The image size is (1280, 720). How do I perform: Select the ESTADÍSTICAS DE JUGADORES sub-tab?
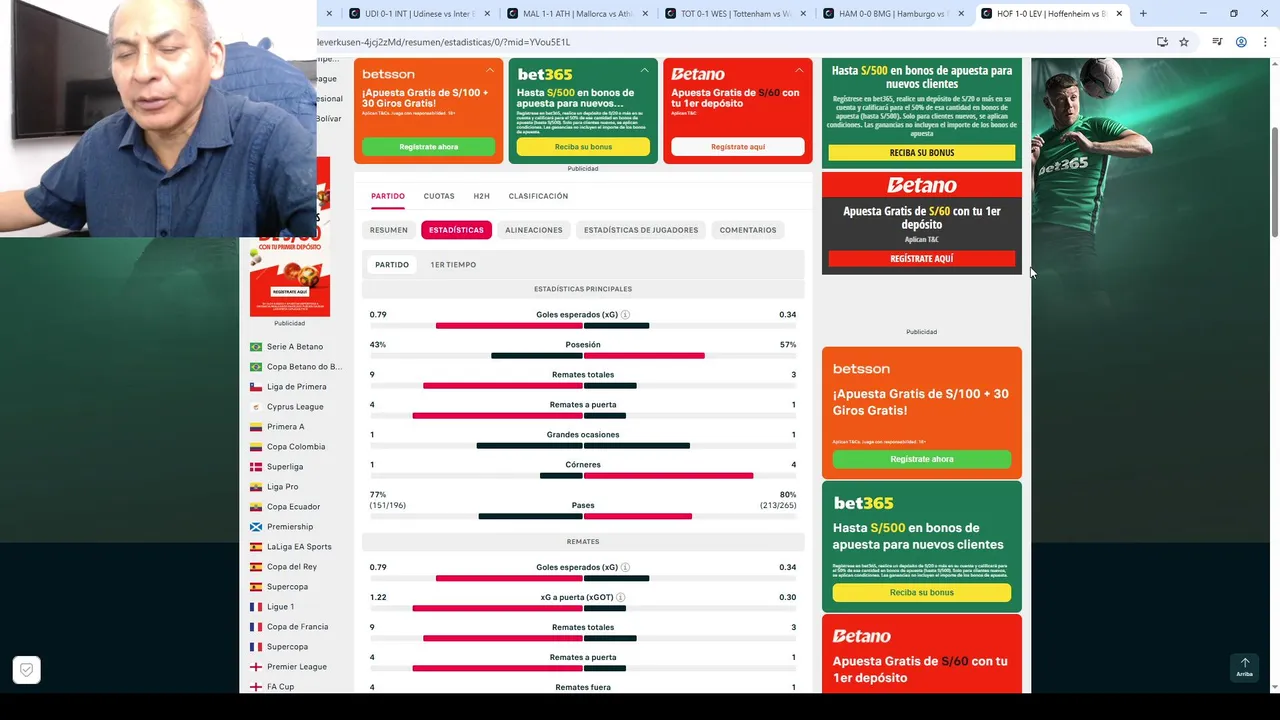tap(641, 230)
